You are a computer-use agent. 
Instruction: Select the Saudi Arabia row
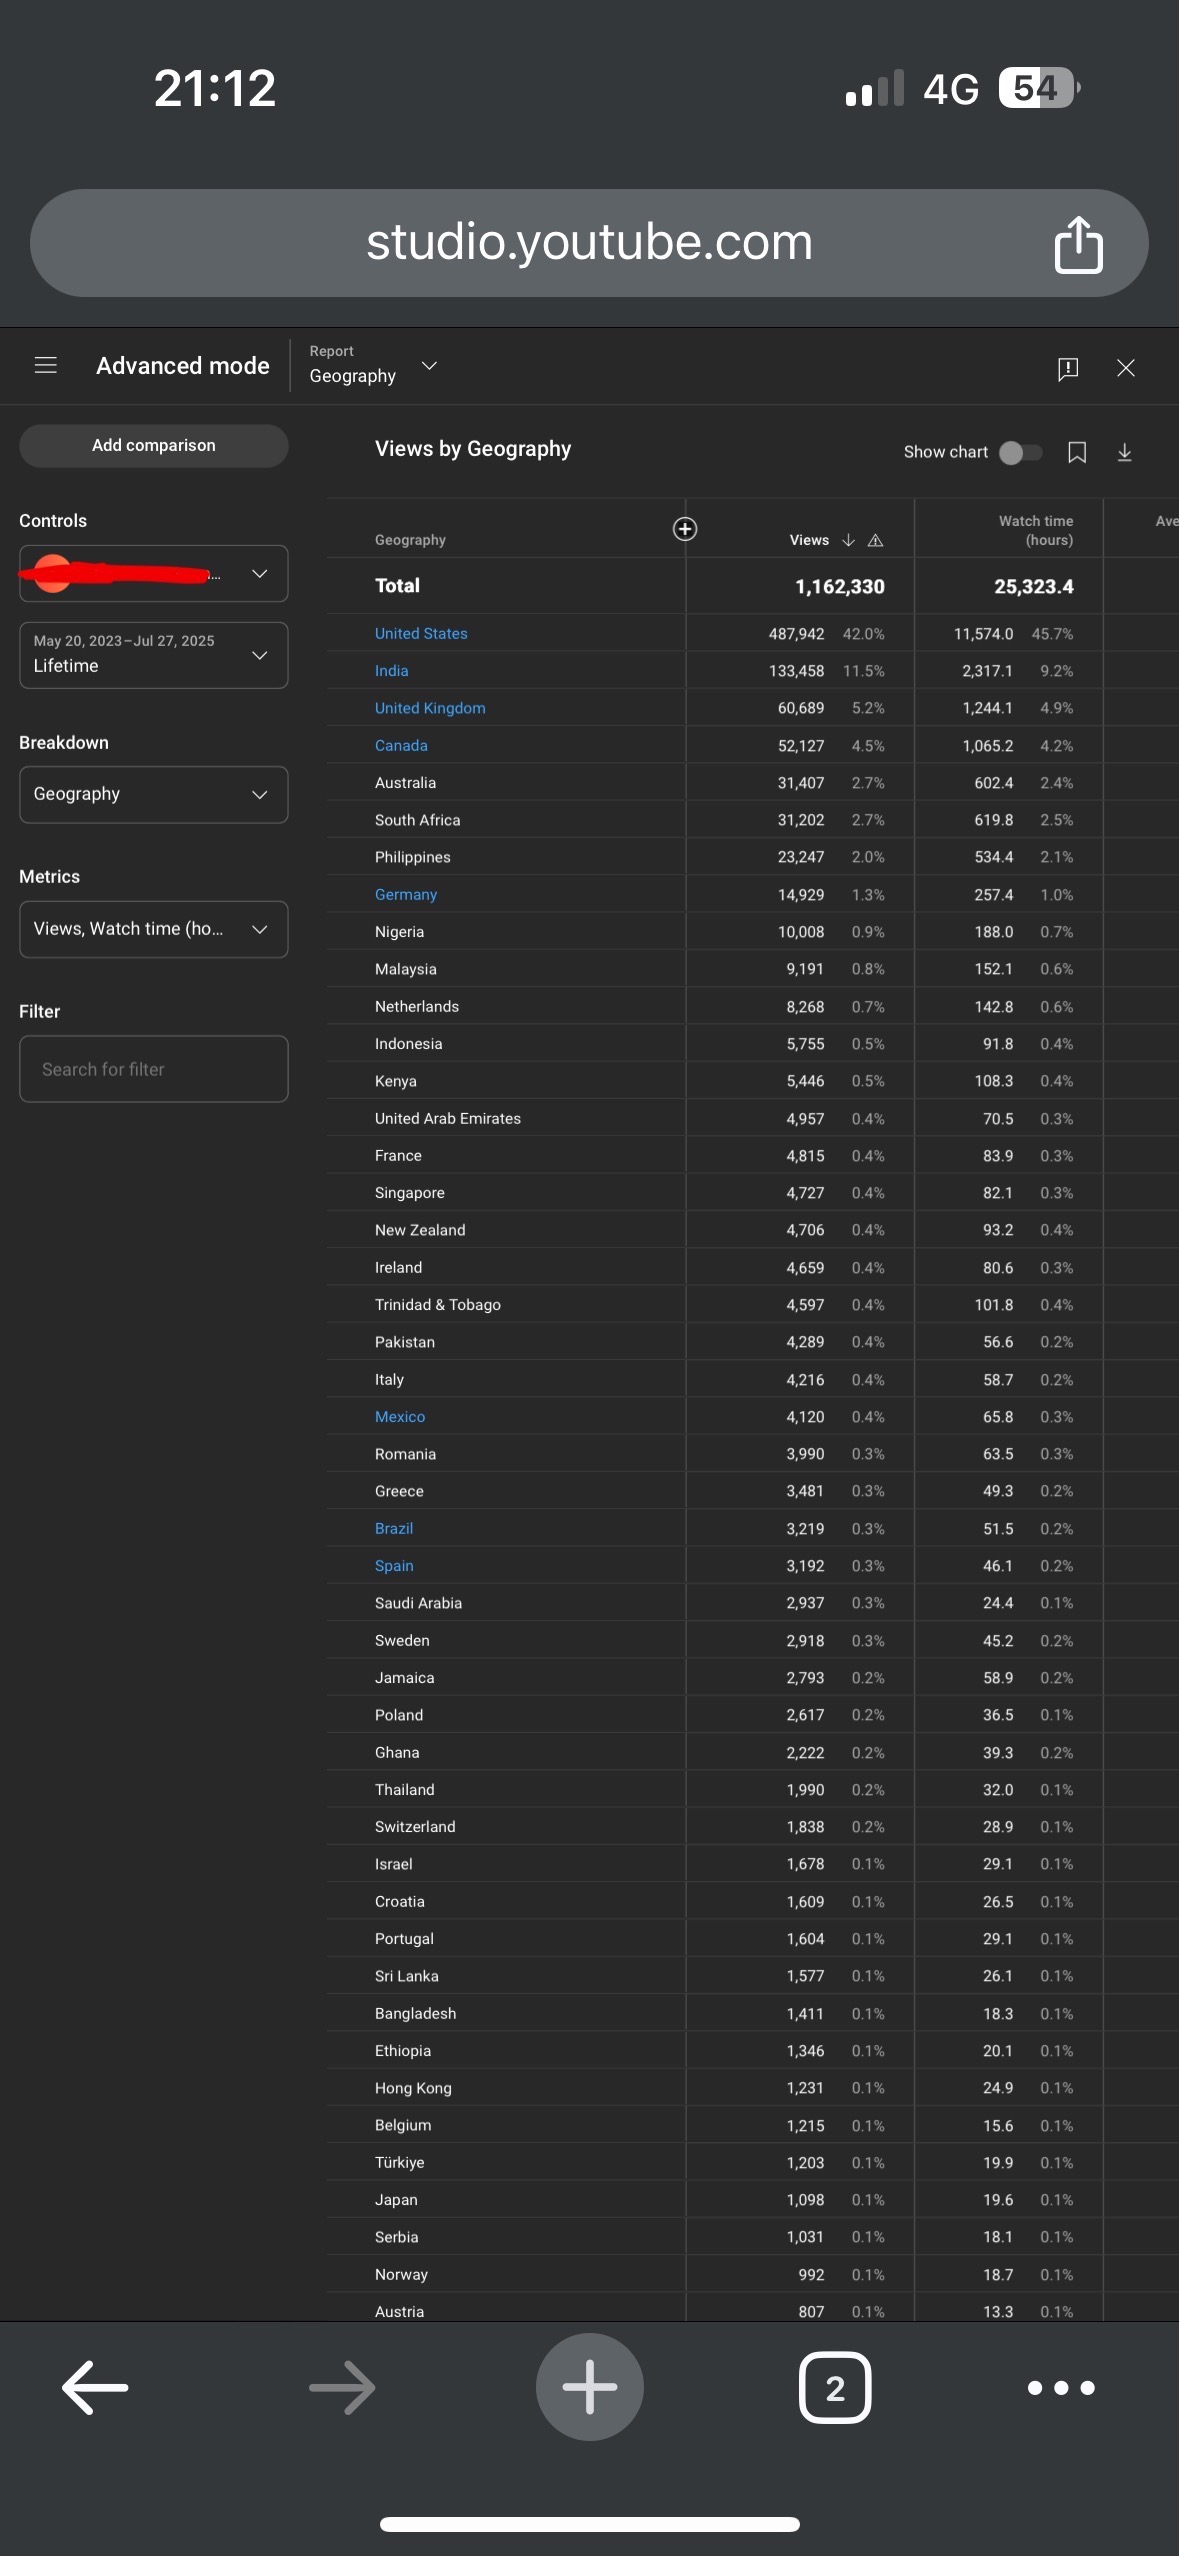click(752, 1603)
